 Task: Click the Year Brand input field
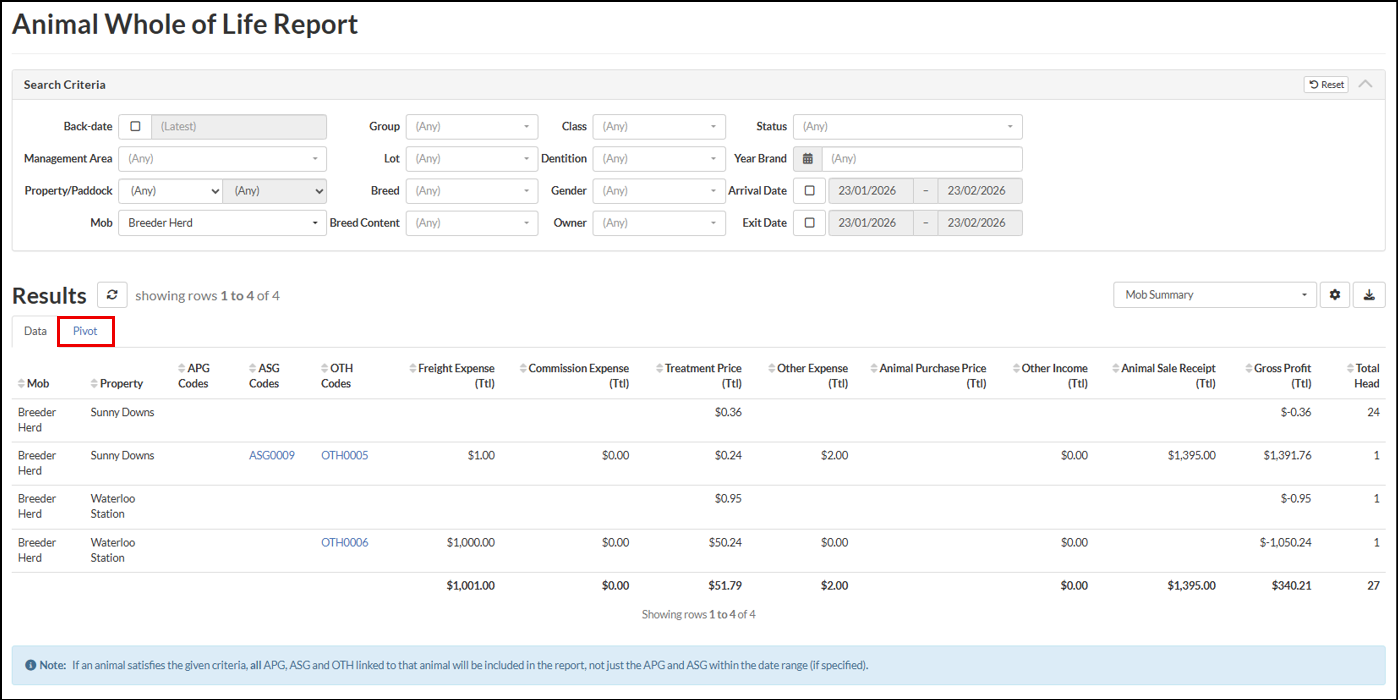coord(921,159)
